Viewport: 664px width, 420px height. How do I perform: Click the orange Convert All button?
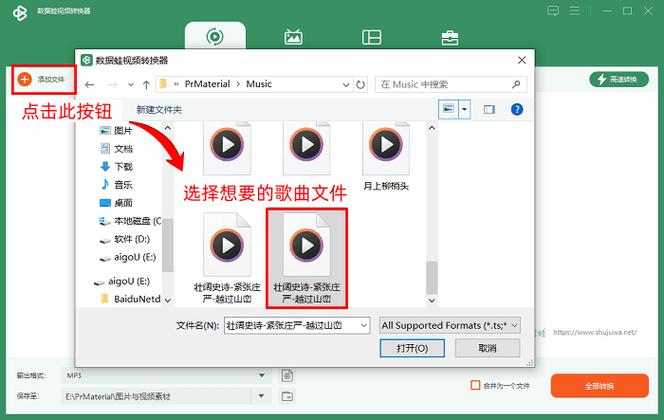click(x=600, y=386)
